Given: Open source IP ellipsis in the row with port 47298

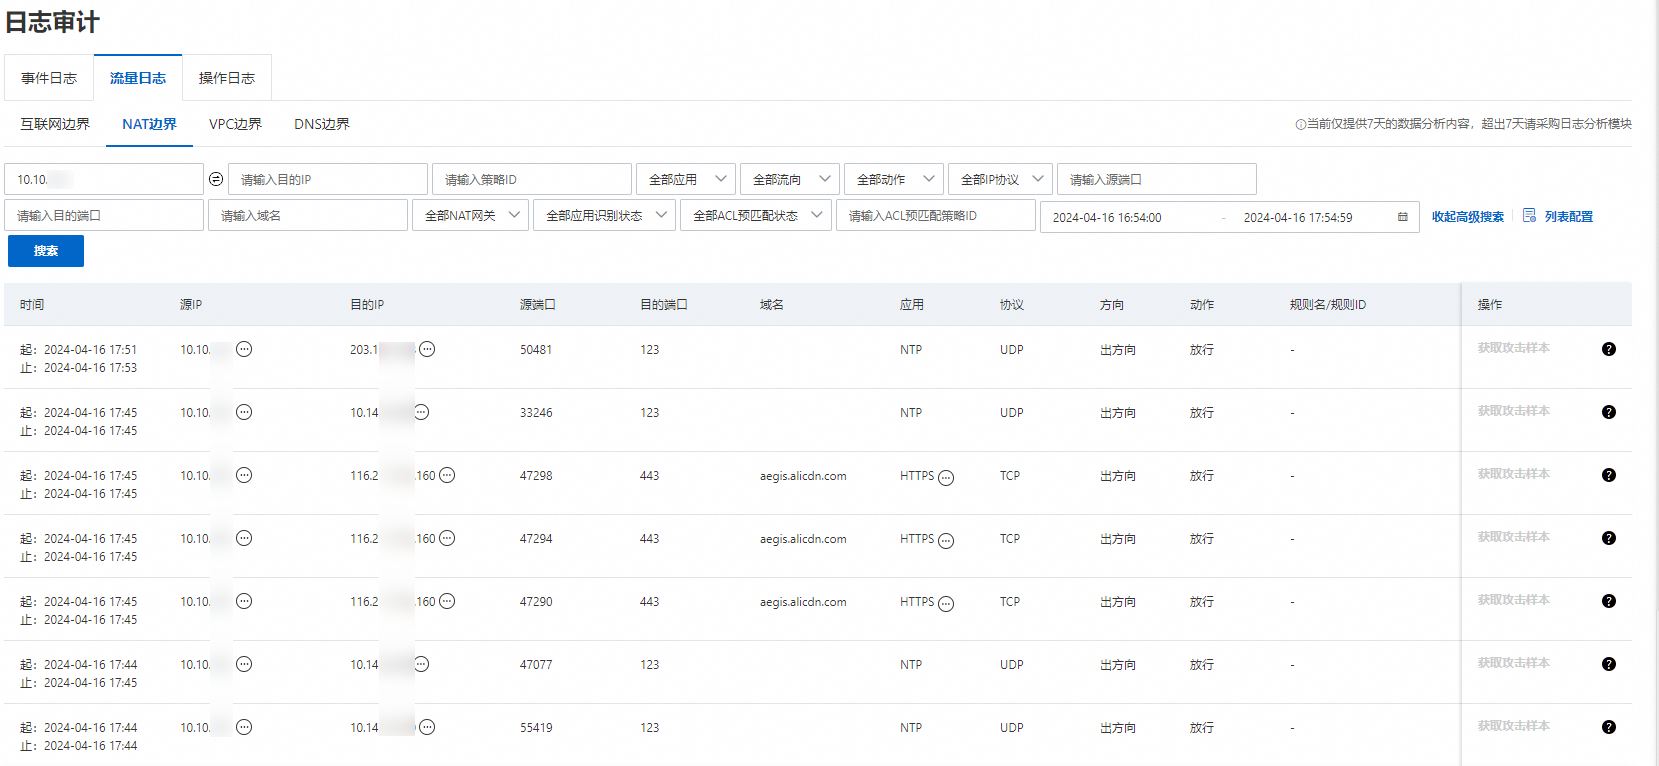Looking at the screenshot, I should coord(244,475).
